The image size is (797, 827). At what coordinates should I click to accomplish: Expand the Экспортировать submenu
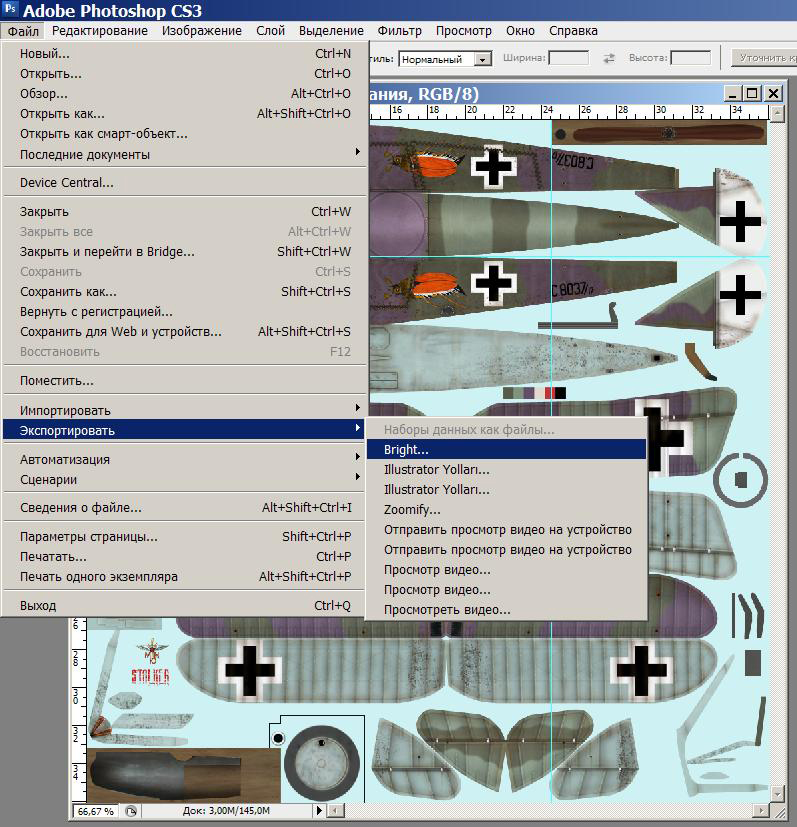coord(185,431)
